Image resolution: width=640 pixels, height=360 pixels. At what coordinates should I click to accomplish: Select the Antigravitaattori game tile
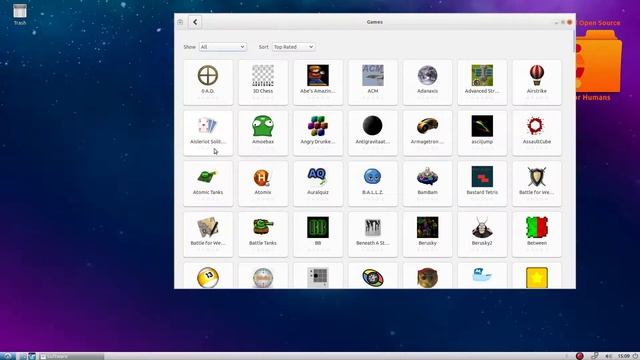373,133
